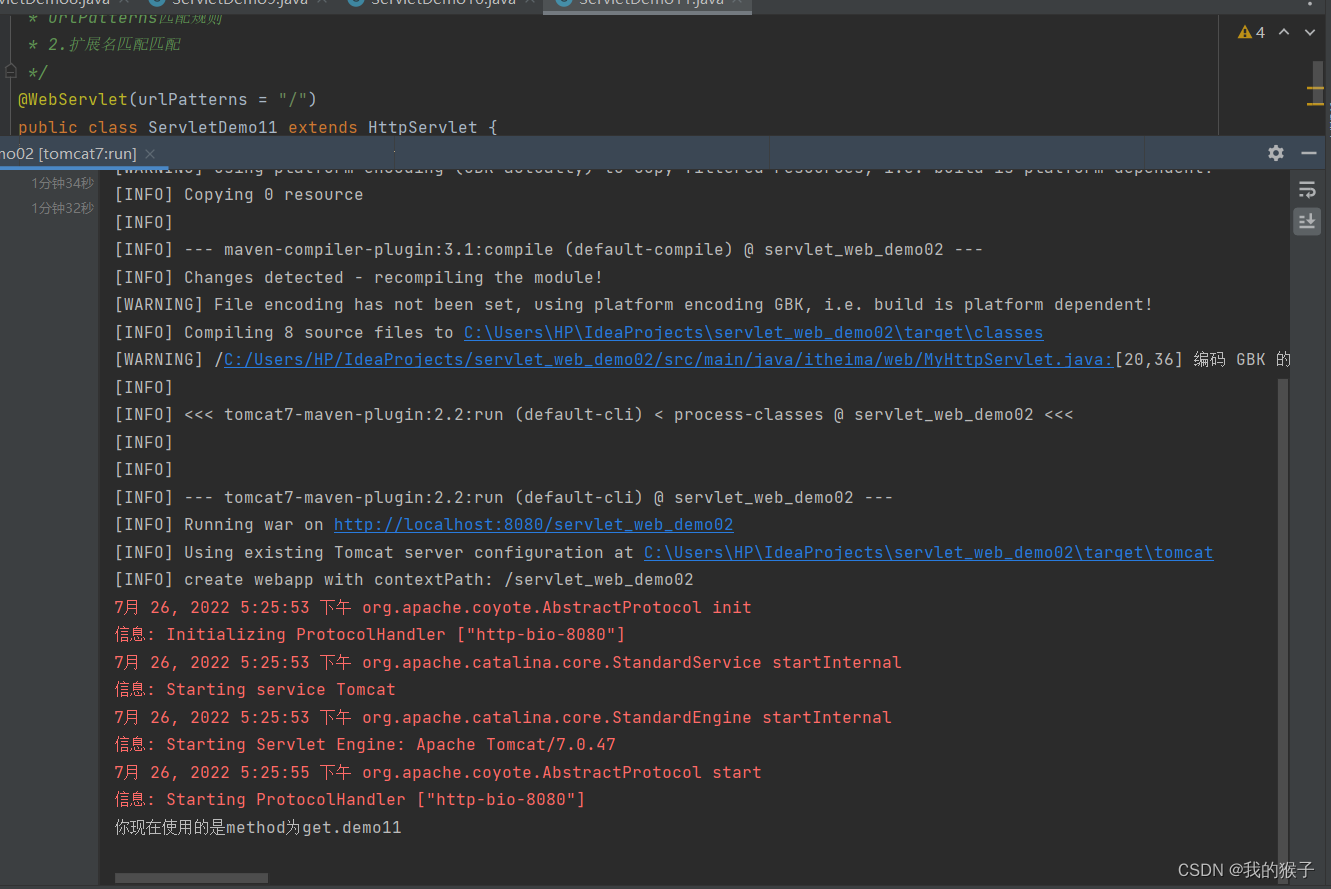Click the "Apache Tomcat/7.0.47" log line
The width and height of the screenshot is (1331, 889).
coord(365,745)
